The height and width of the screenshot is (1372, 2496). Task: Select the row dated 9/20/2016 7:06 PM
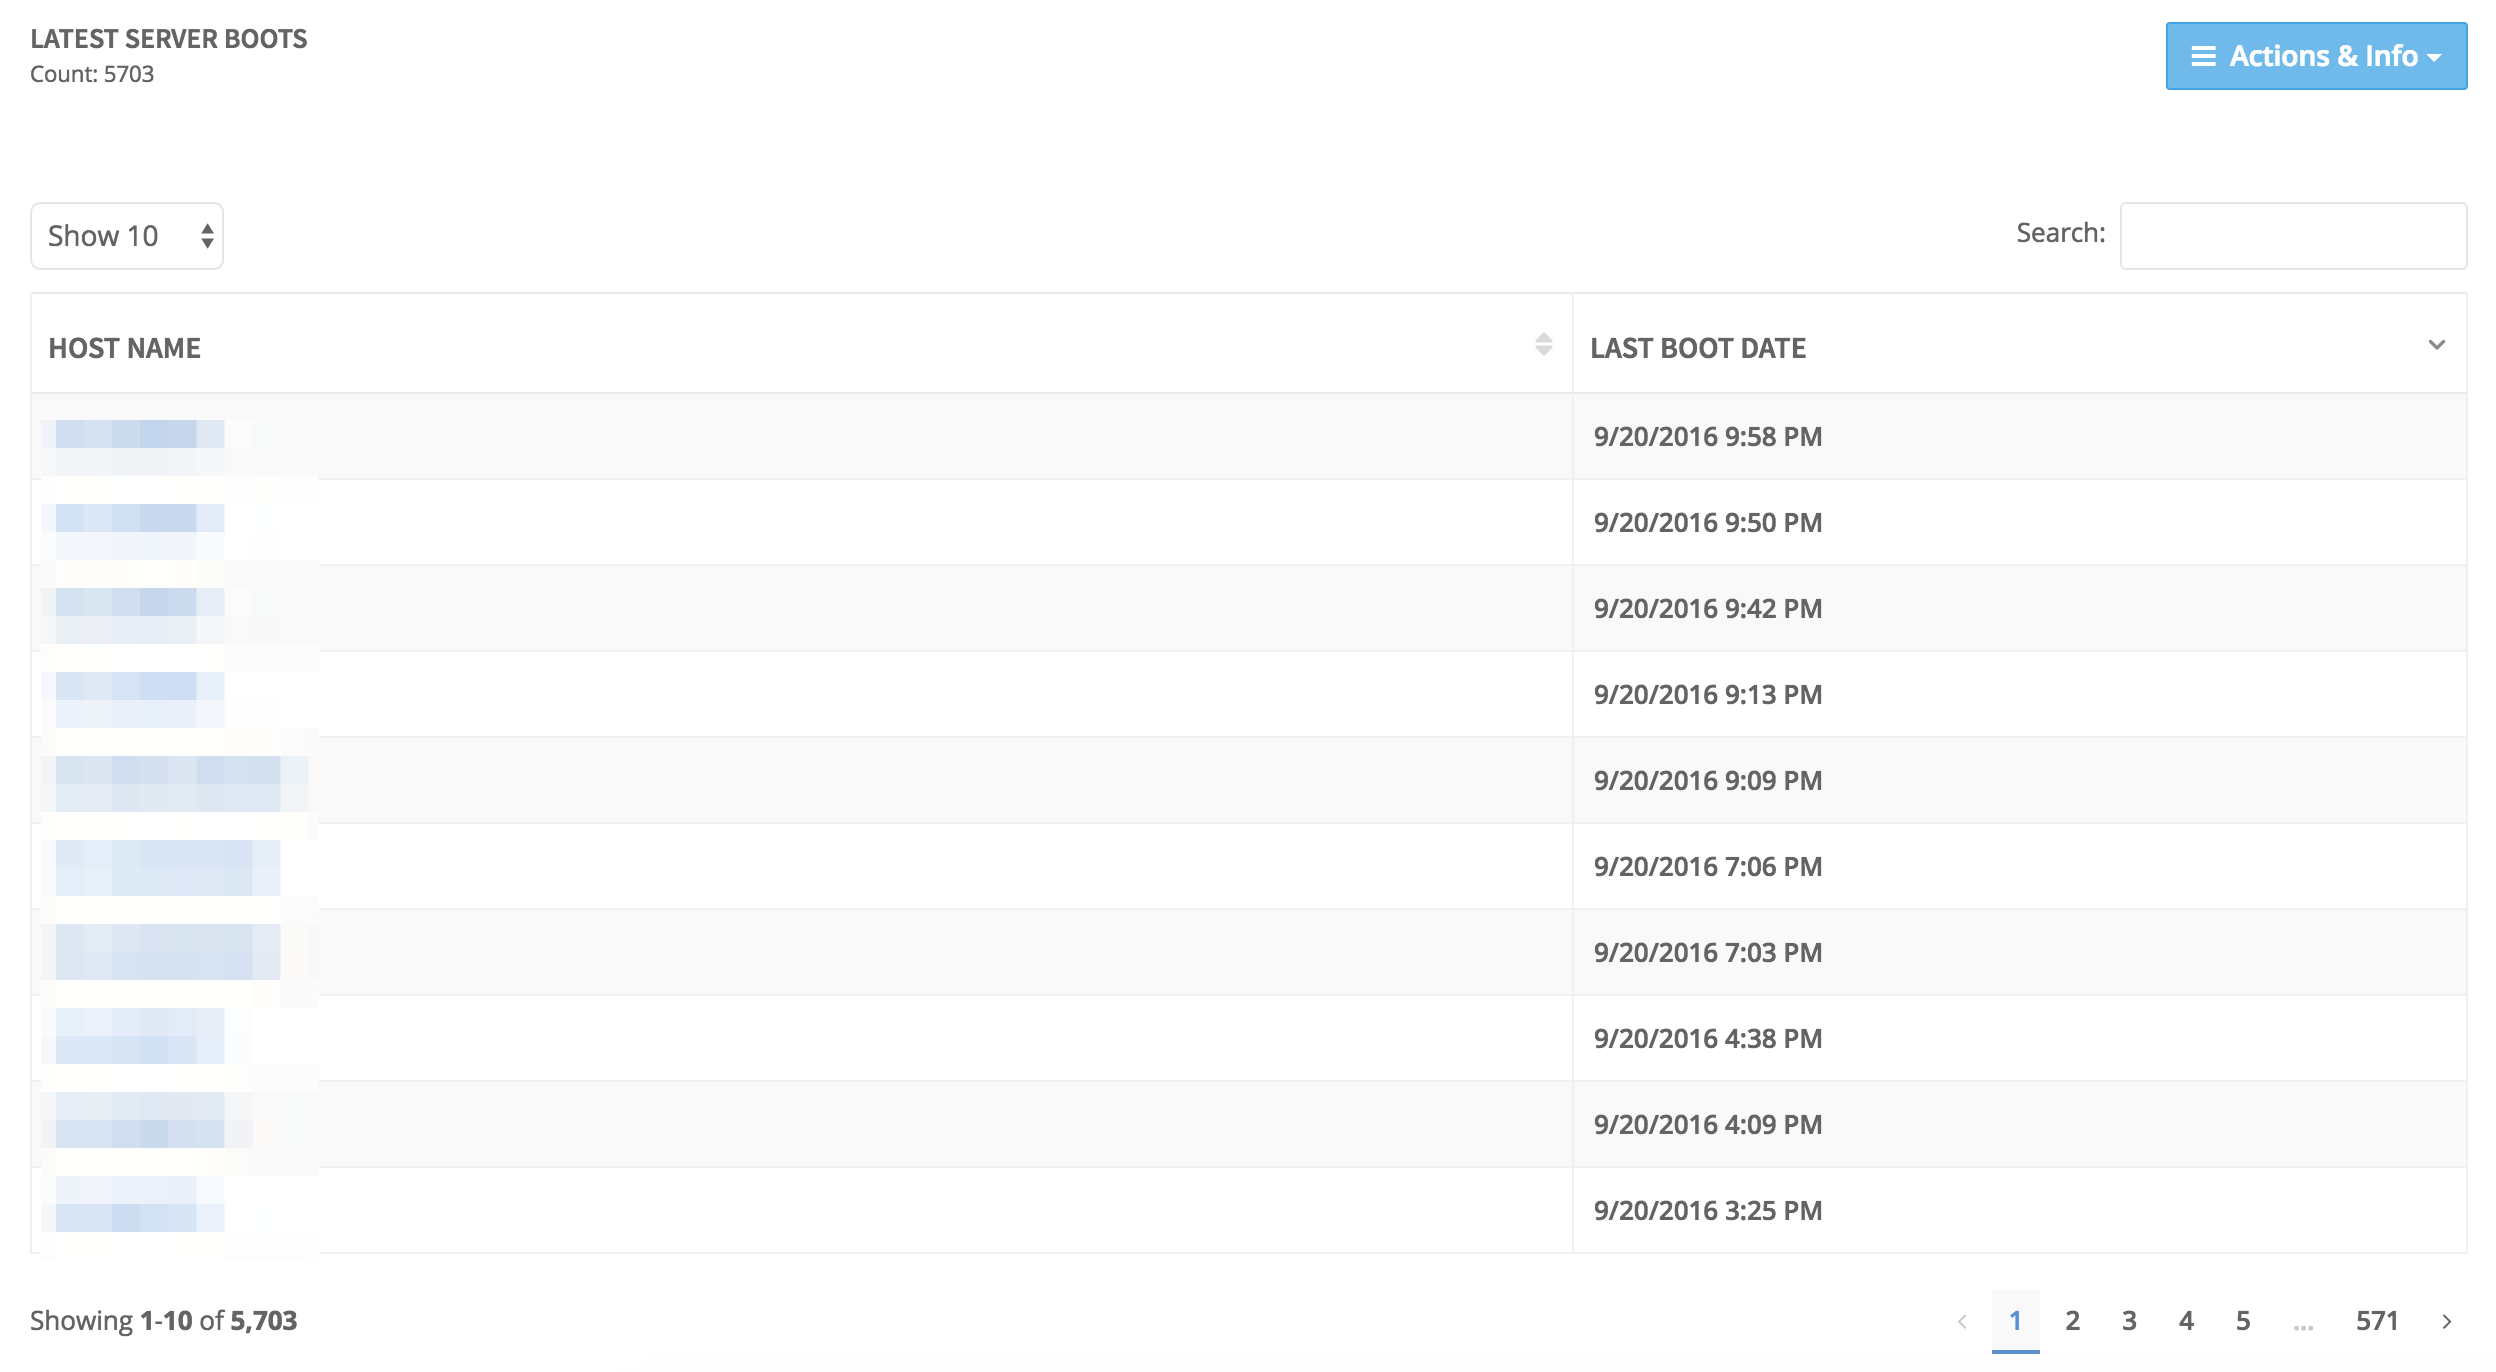coord(1248,866)
